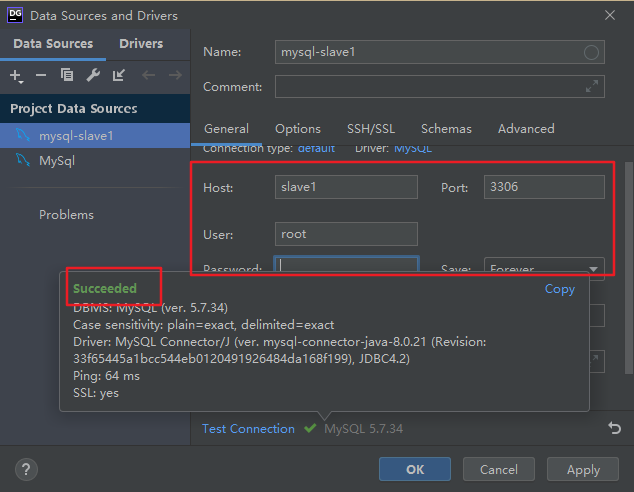Click the add data source plus icon
The image size is (634, 492).
point(16,76)
